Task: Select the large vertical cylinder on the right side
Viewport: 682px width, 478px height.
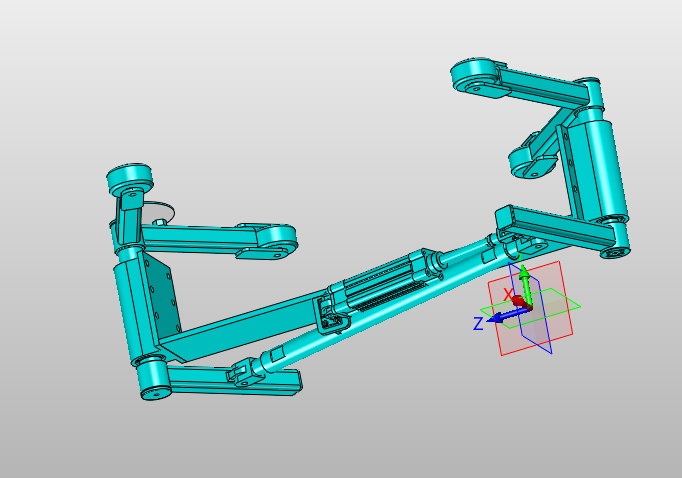Action: click(x=605, y=170)
